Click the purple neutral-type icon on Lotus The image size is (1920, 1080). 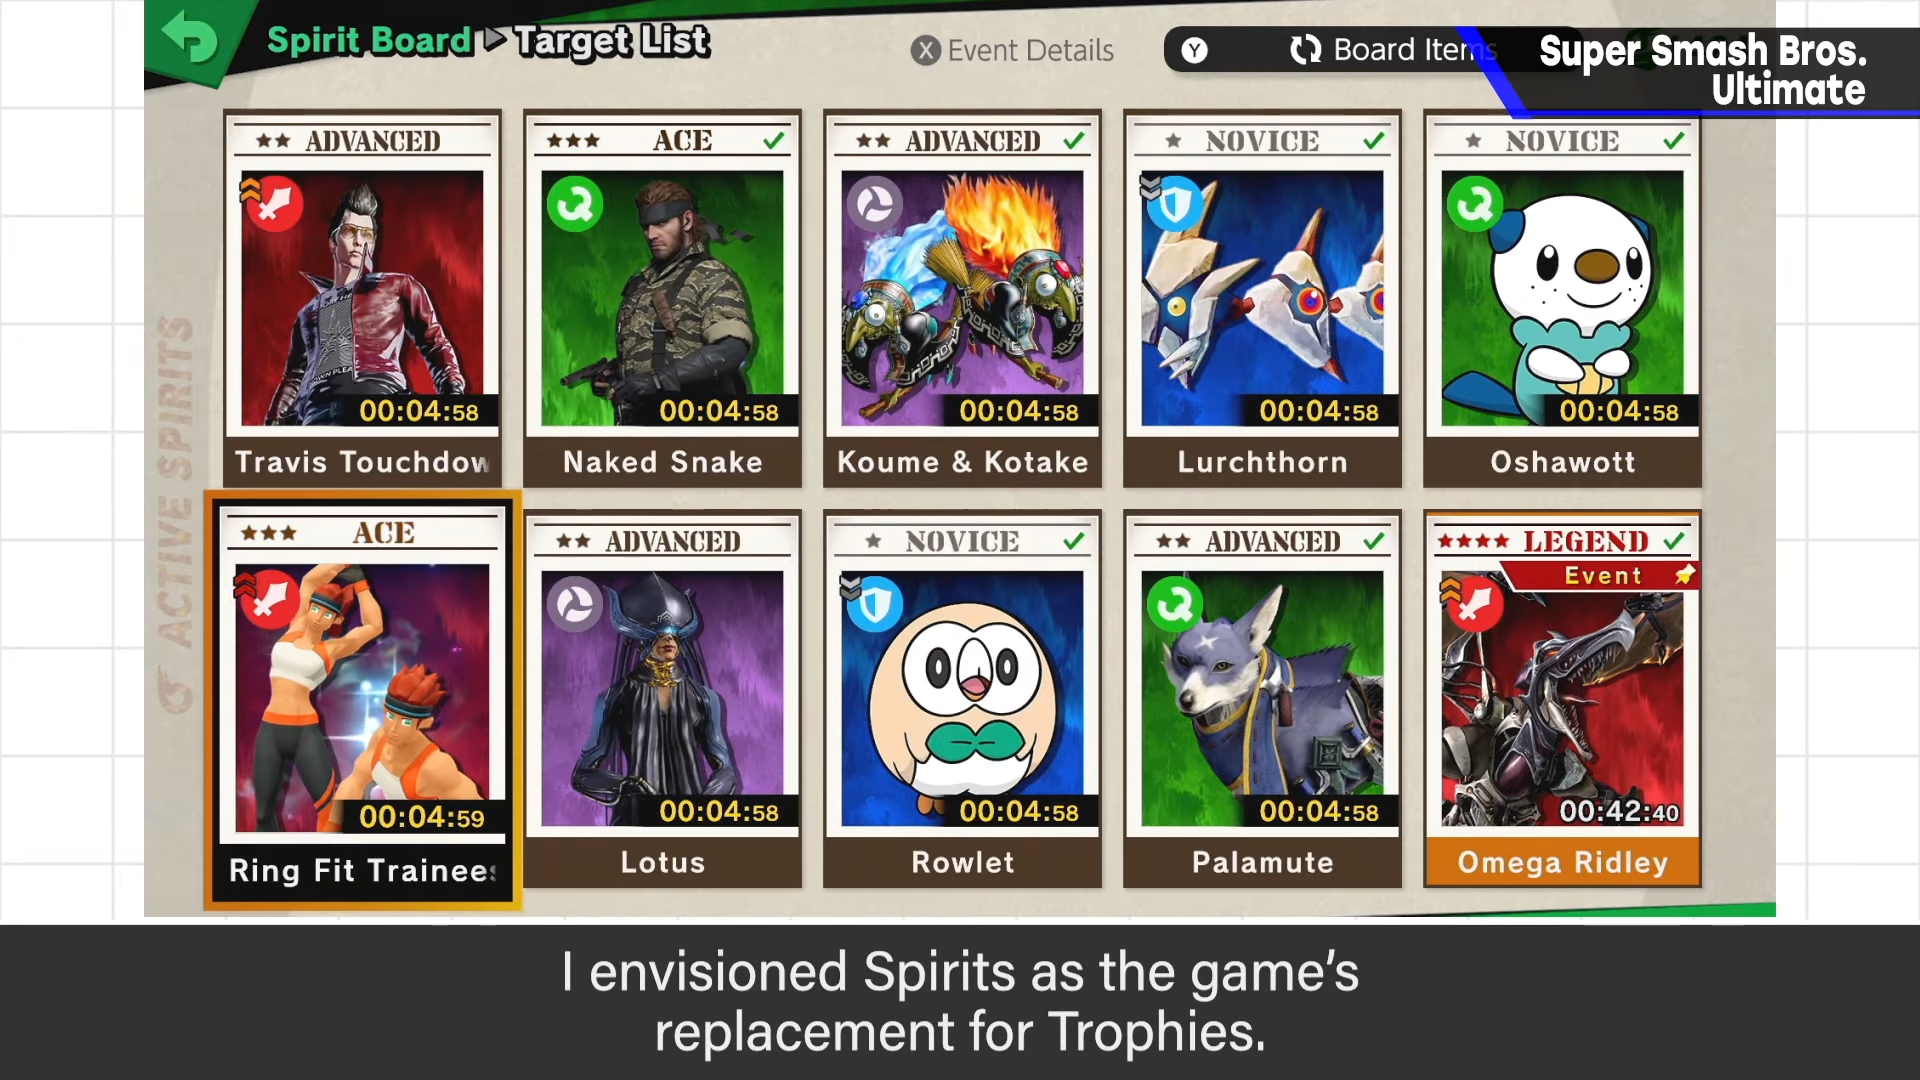point(575,604)
